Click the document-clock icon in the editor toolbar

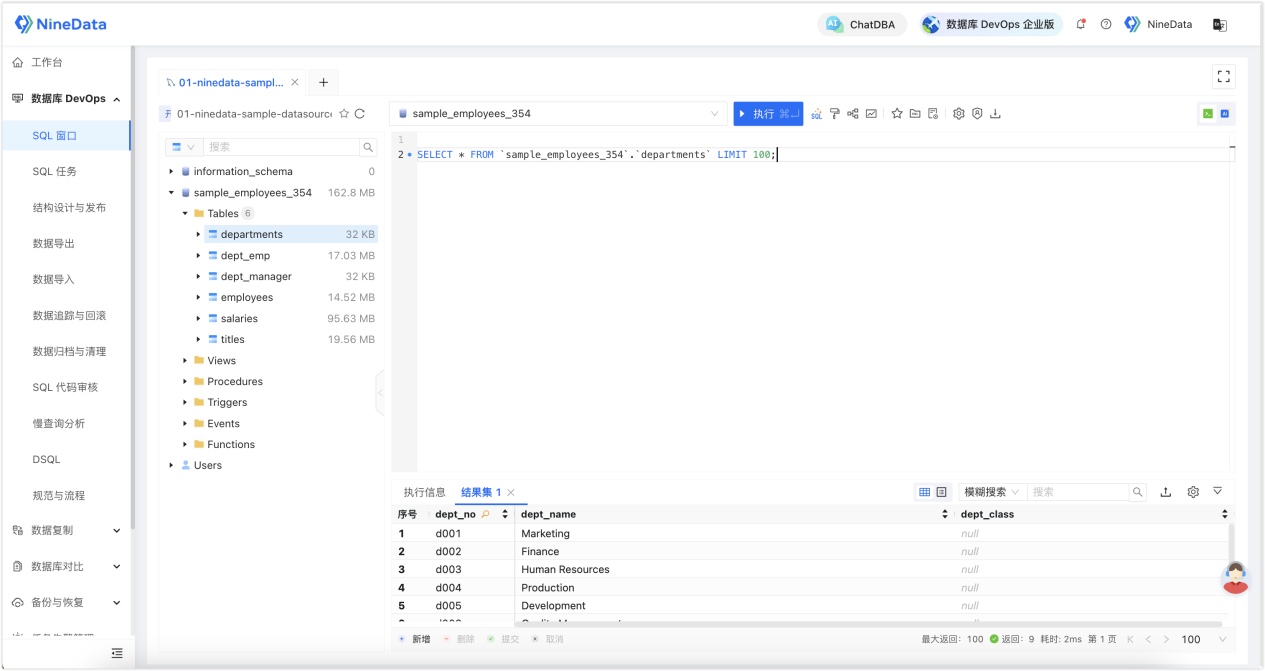pyautogui.click(x=933, y=114)
